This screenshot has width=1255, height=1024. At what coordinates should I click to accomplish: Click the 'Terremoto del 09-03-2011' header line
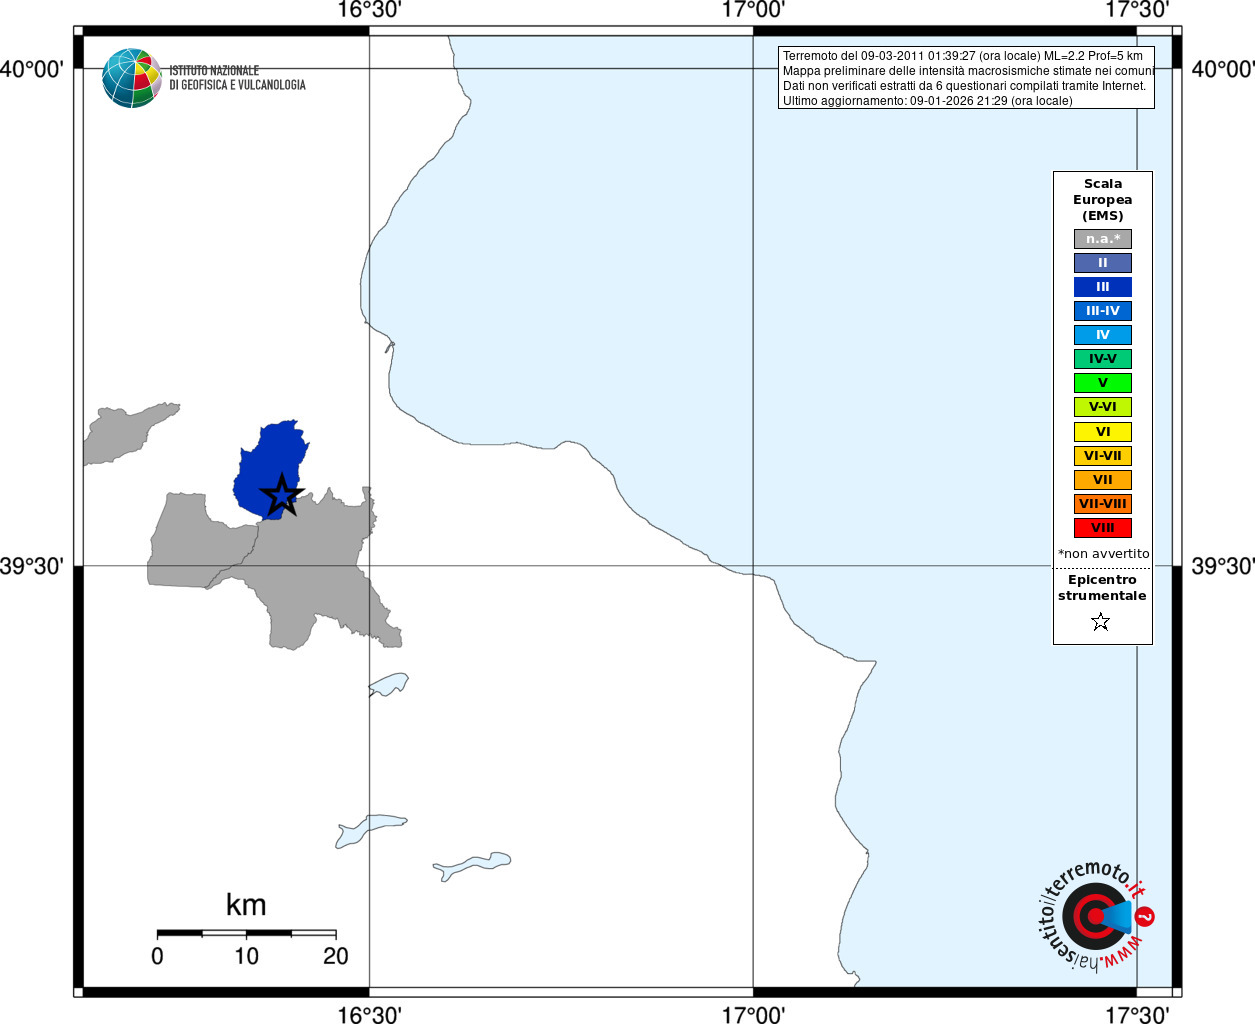(963, 56)
